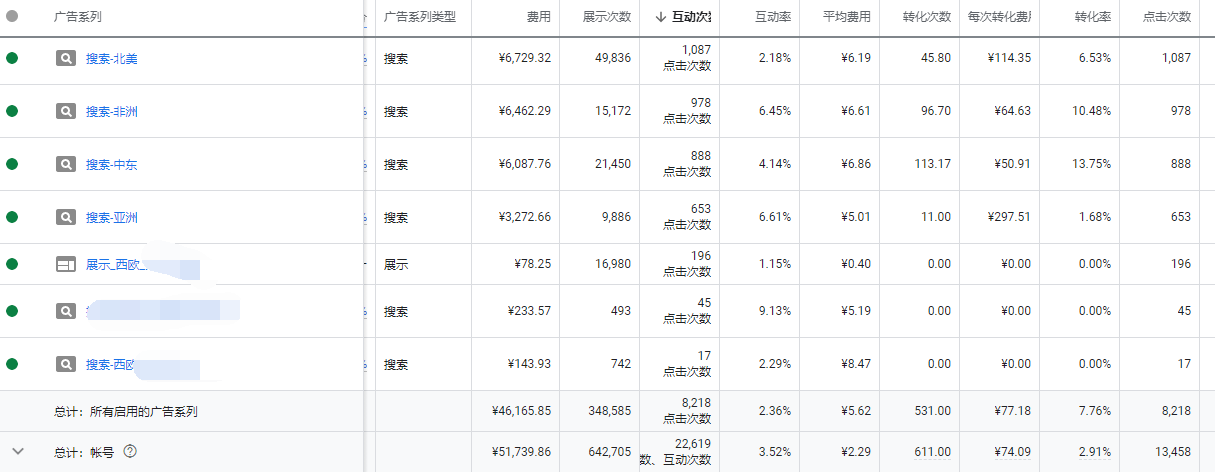Toggle the green status dot for 展示_西欧

click(12, 264)
